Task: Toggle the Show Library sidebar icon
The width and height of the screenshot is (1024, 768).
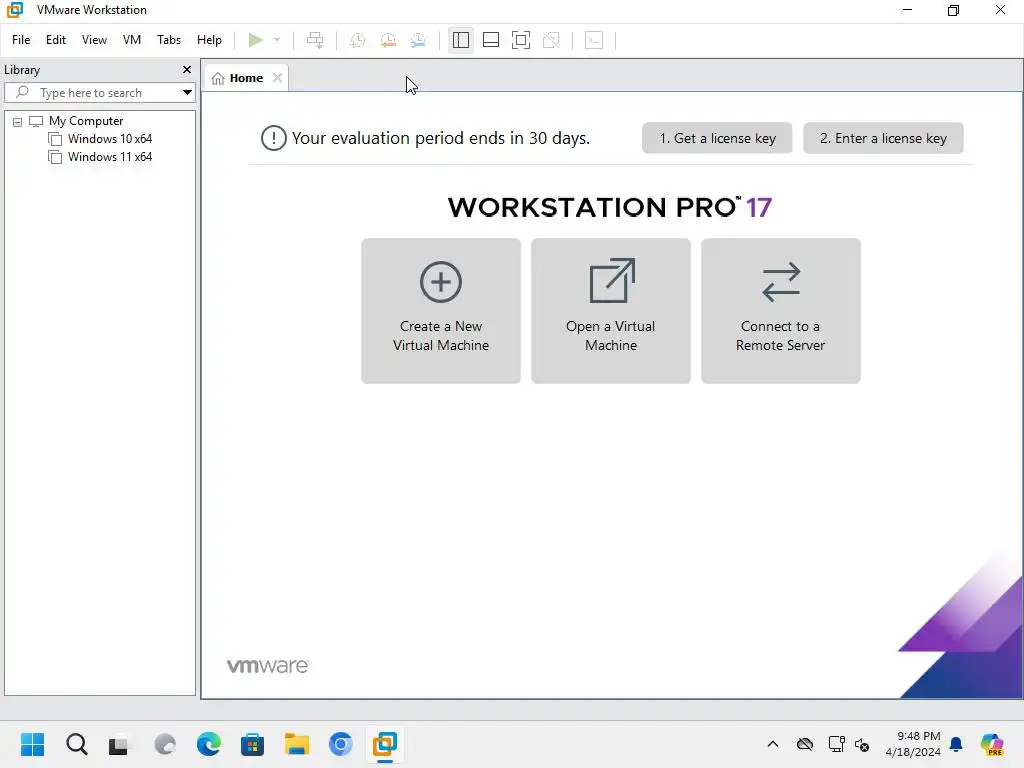Action: pos(460,40)
